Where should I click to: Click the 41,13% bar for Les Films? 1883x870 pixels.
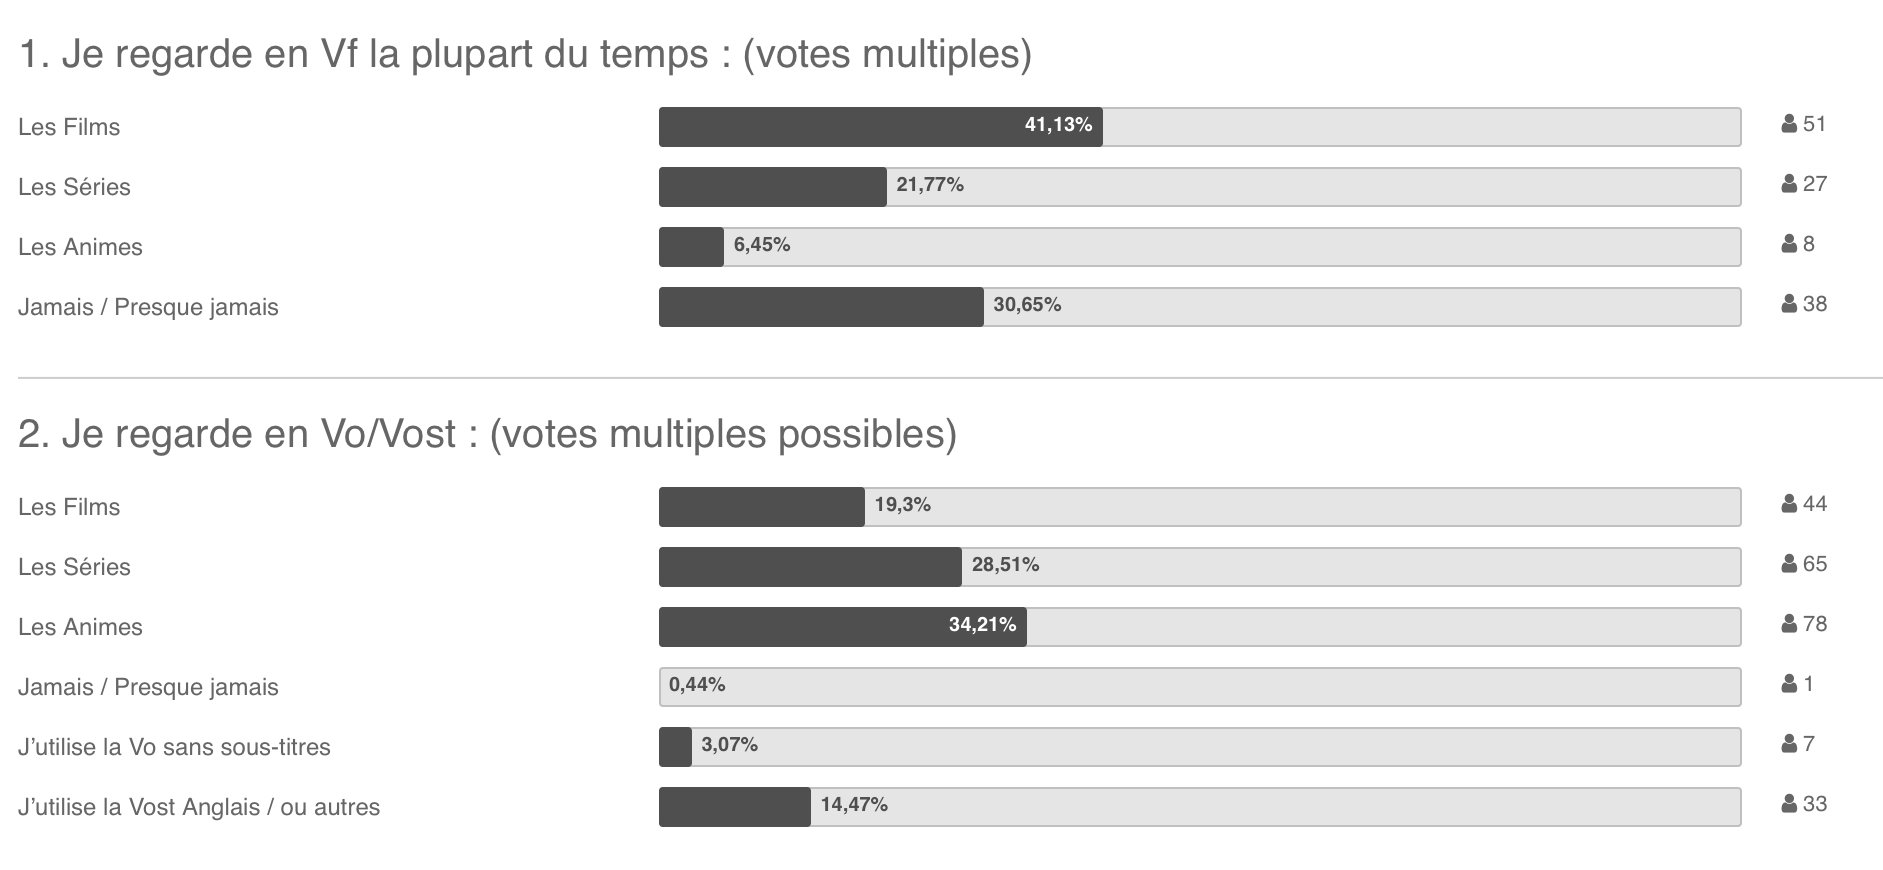point(1200,127)
